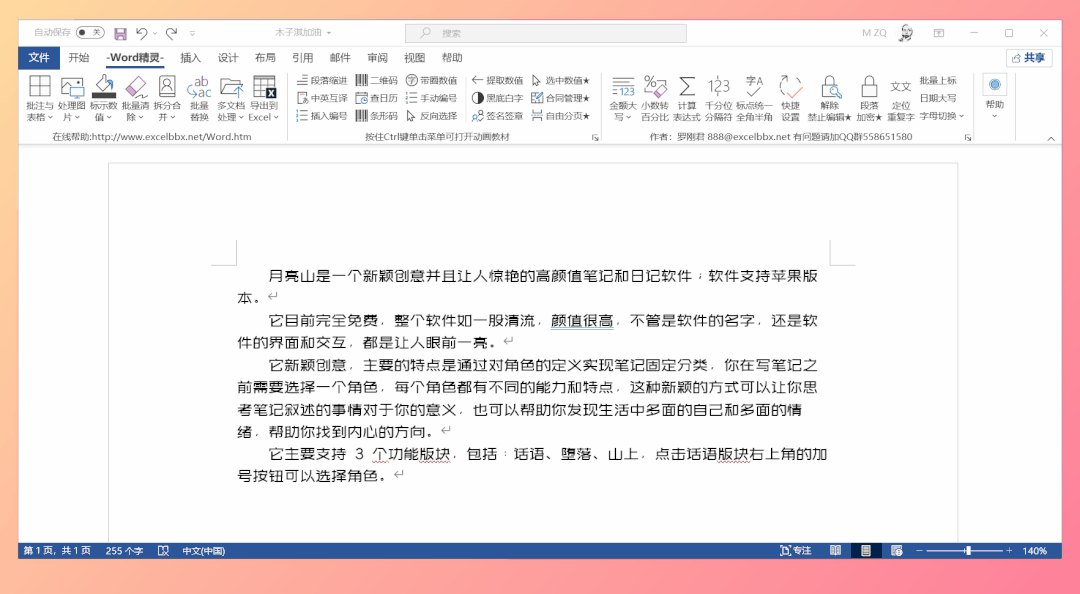
Task: Enable 专注 Focus mode in status bar
Action: pos(795,549)
